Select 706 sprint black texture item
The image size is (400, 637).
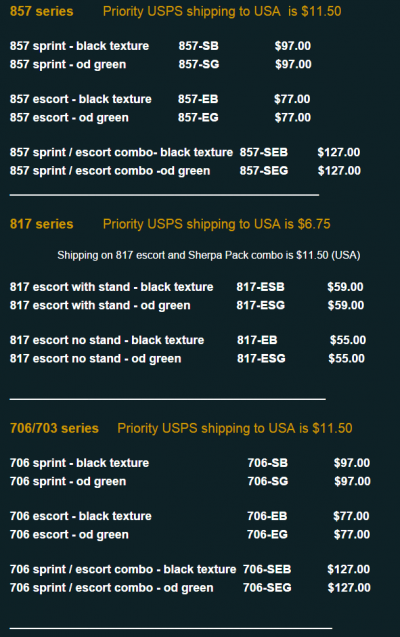tap(79, 463)
